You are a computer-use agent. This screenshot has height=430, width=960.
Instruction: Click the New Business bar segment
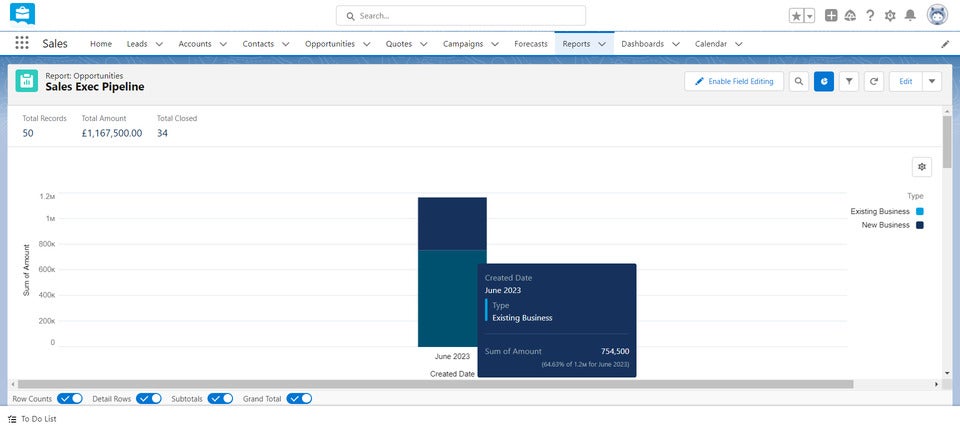452,223
